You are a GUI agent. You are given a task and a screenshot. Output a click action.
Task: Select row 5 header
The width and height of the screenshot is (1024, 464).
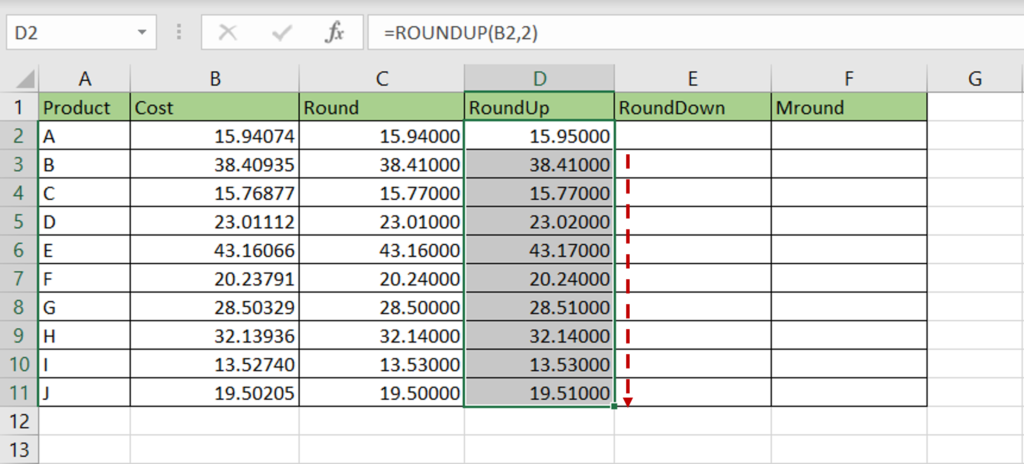[x=19, y=222]
